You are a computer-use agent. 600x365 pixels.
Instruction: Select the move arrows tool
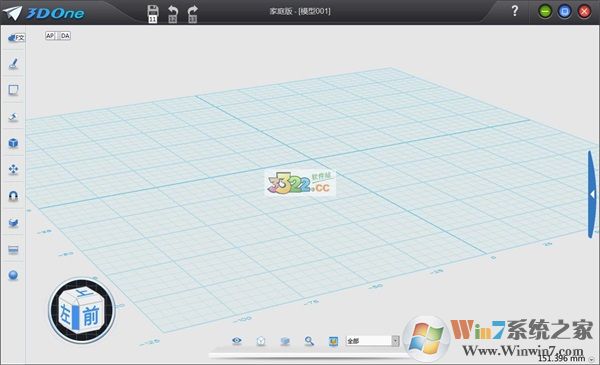[13, 169]
